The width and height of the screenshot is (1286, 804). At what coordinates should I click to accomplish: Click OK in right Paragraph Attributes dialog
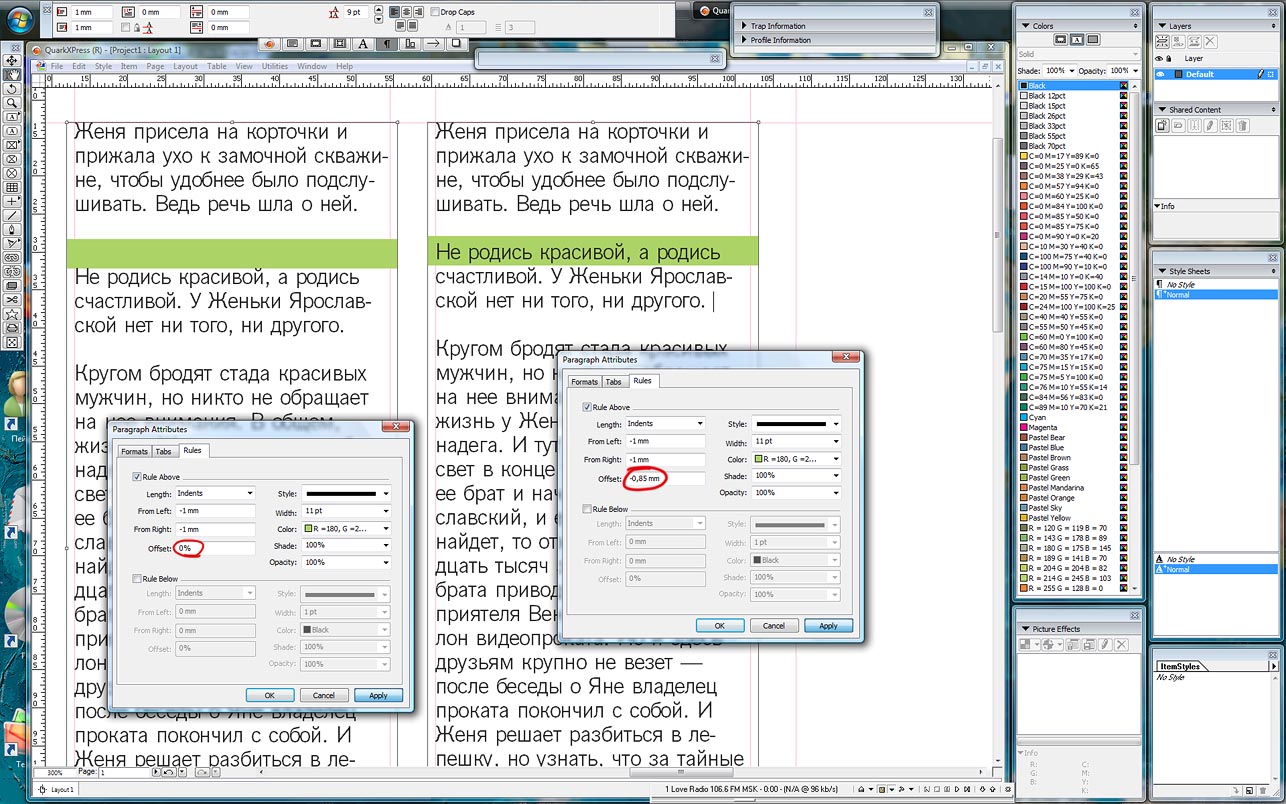[720, 625]
